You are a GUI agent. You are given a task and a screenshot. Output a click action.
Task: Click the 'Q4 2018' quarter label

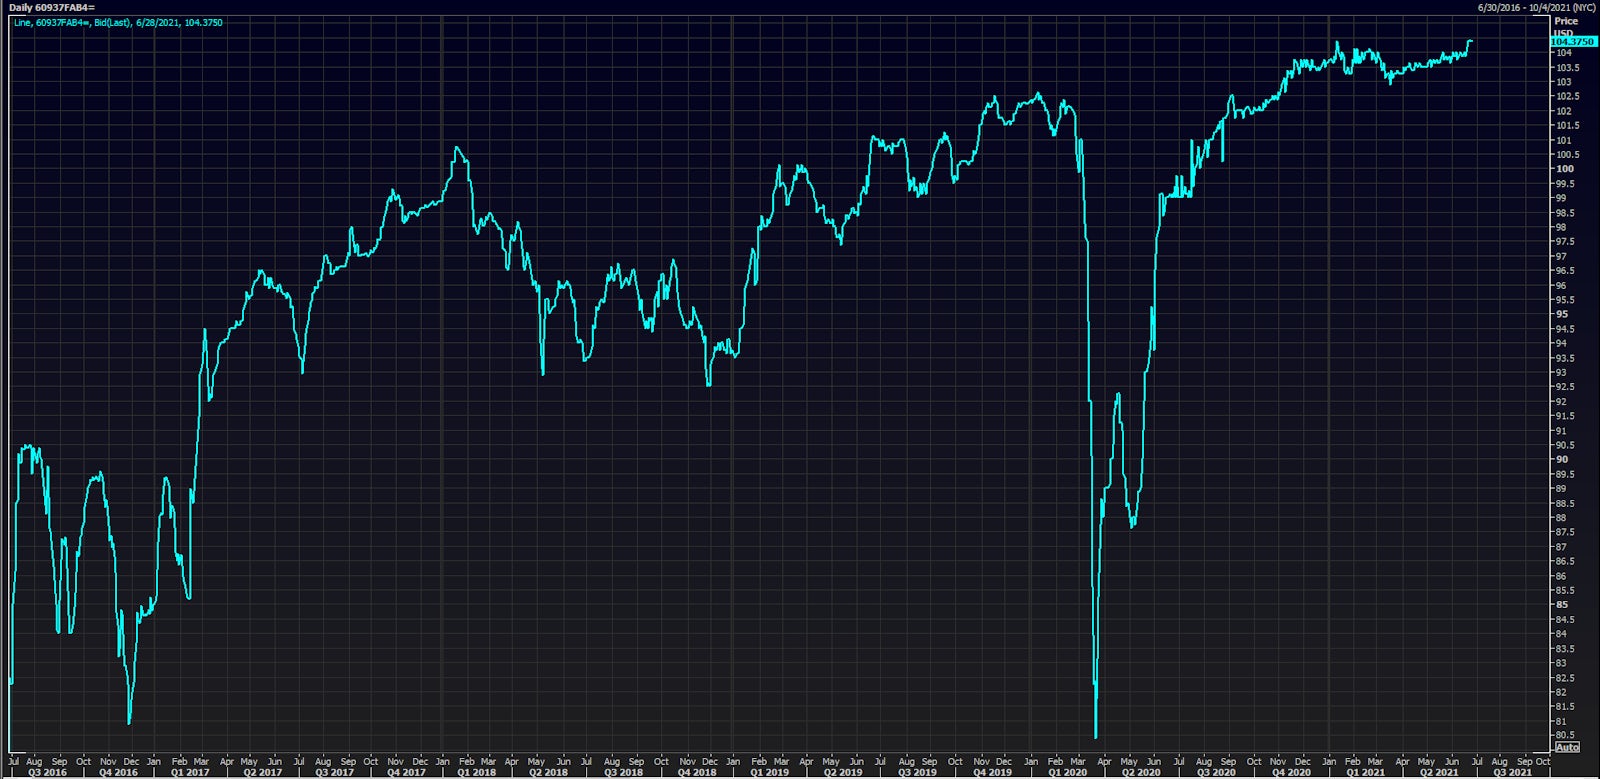click(x=697, y=772)
